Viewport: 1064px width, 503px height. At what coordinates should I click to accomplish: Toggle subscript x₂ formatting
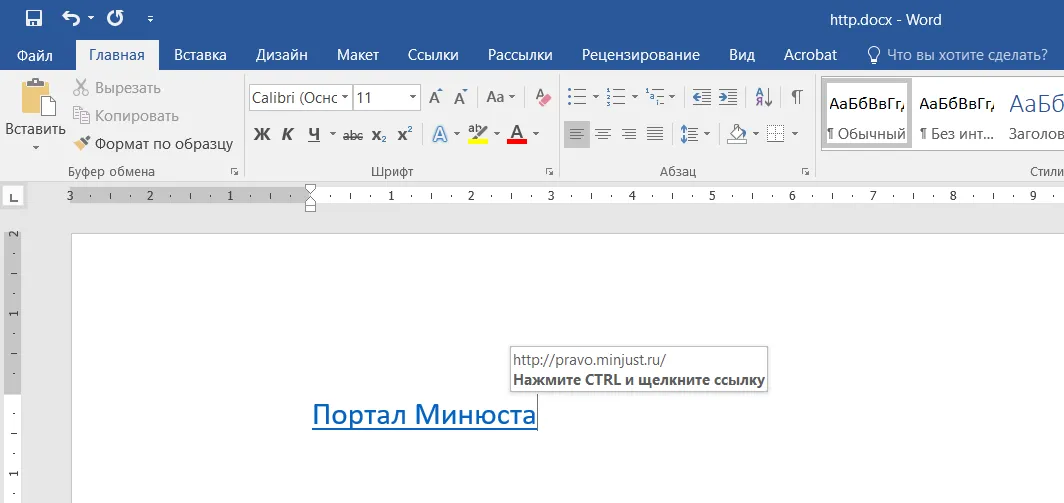coord(379,134)
